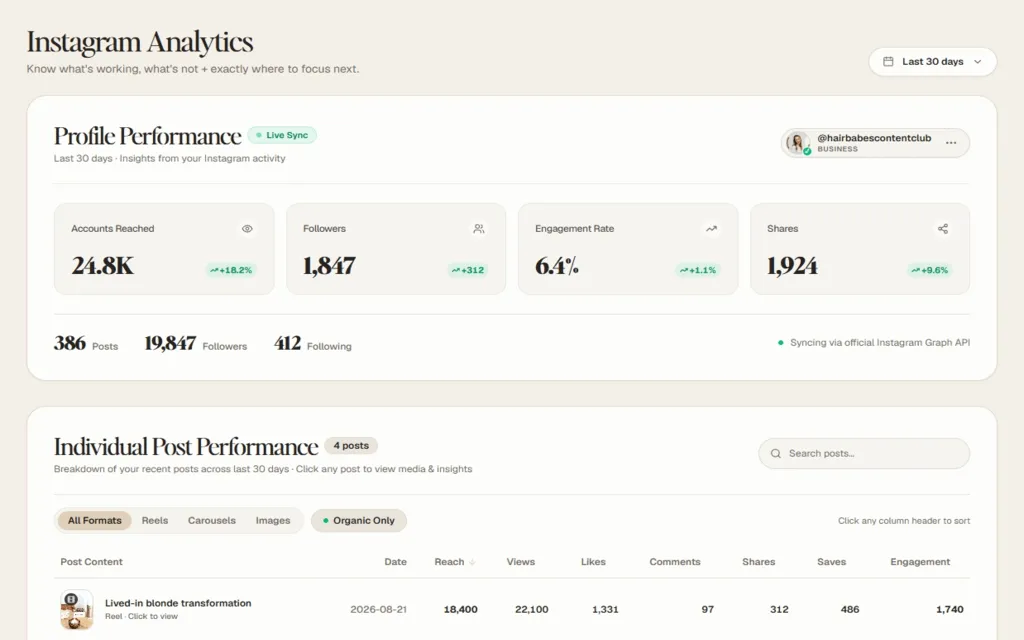Click Syncing via official Instagram Graph API status
This screenshot has height=640, width=1024.
(x=874, y=342)
